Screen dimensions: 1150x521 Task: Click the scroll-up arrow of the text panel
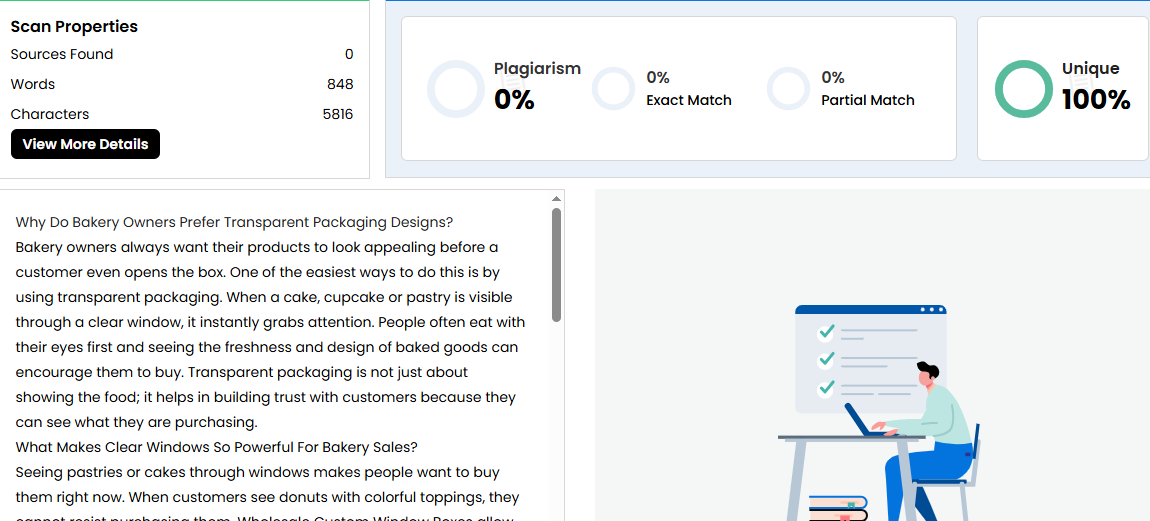[556, 200]
